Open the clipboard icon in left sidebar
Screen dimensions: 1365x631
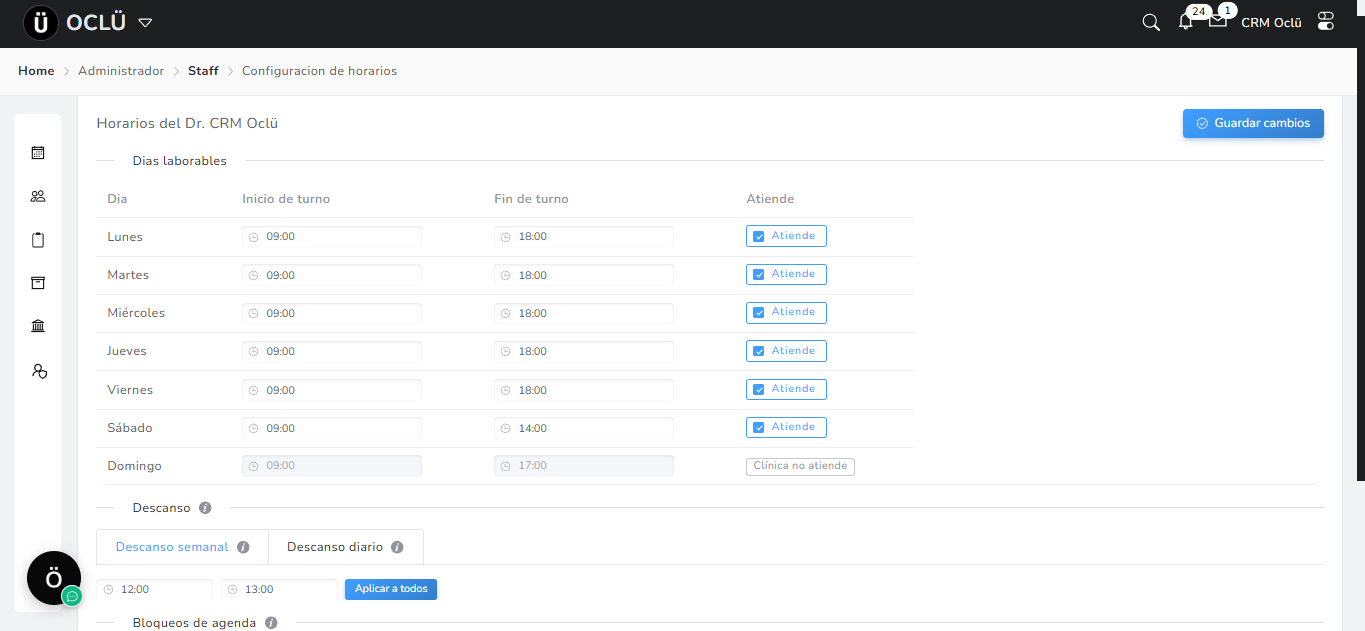coord(38,240)
